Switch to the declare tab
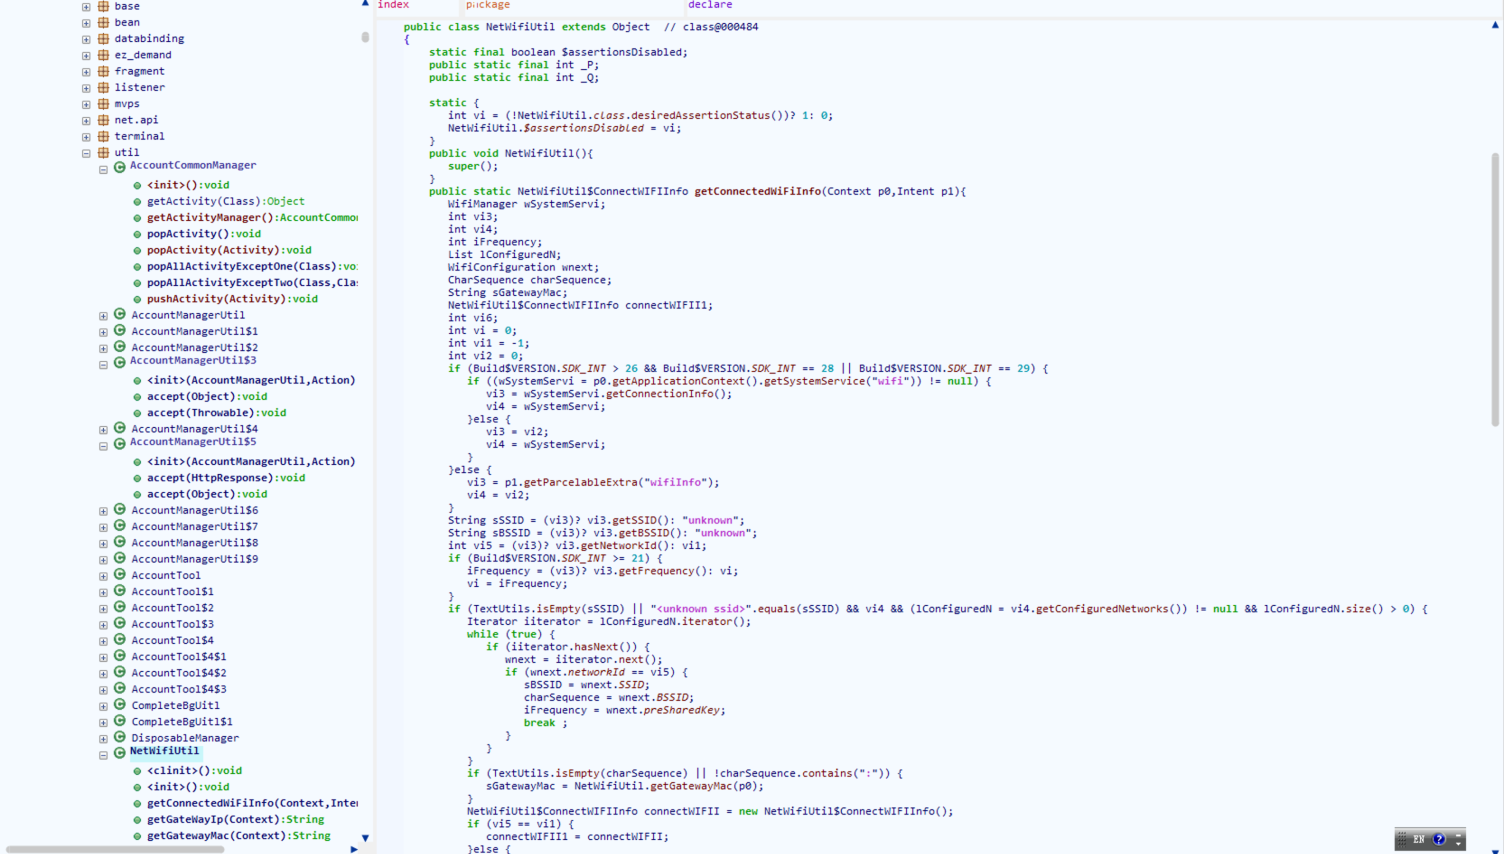 click(x=710, y=5)
